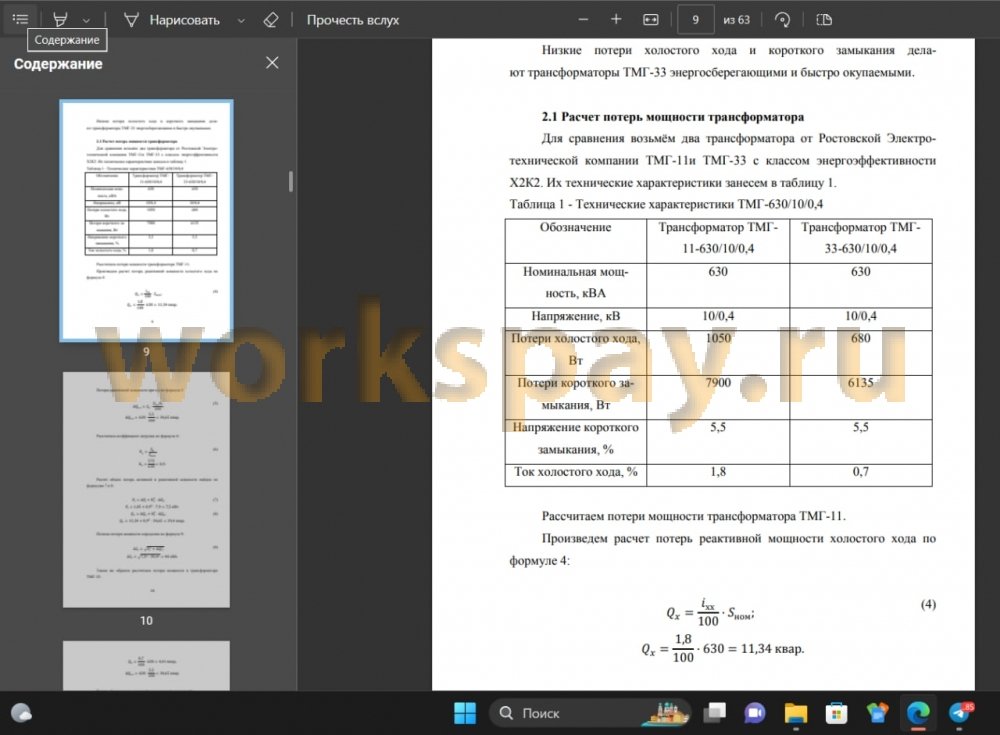
Task: Open the partially visible page 11 thumbnail
Action: coord(146,665)
